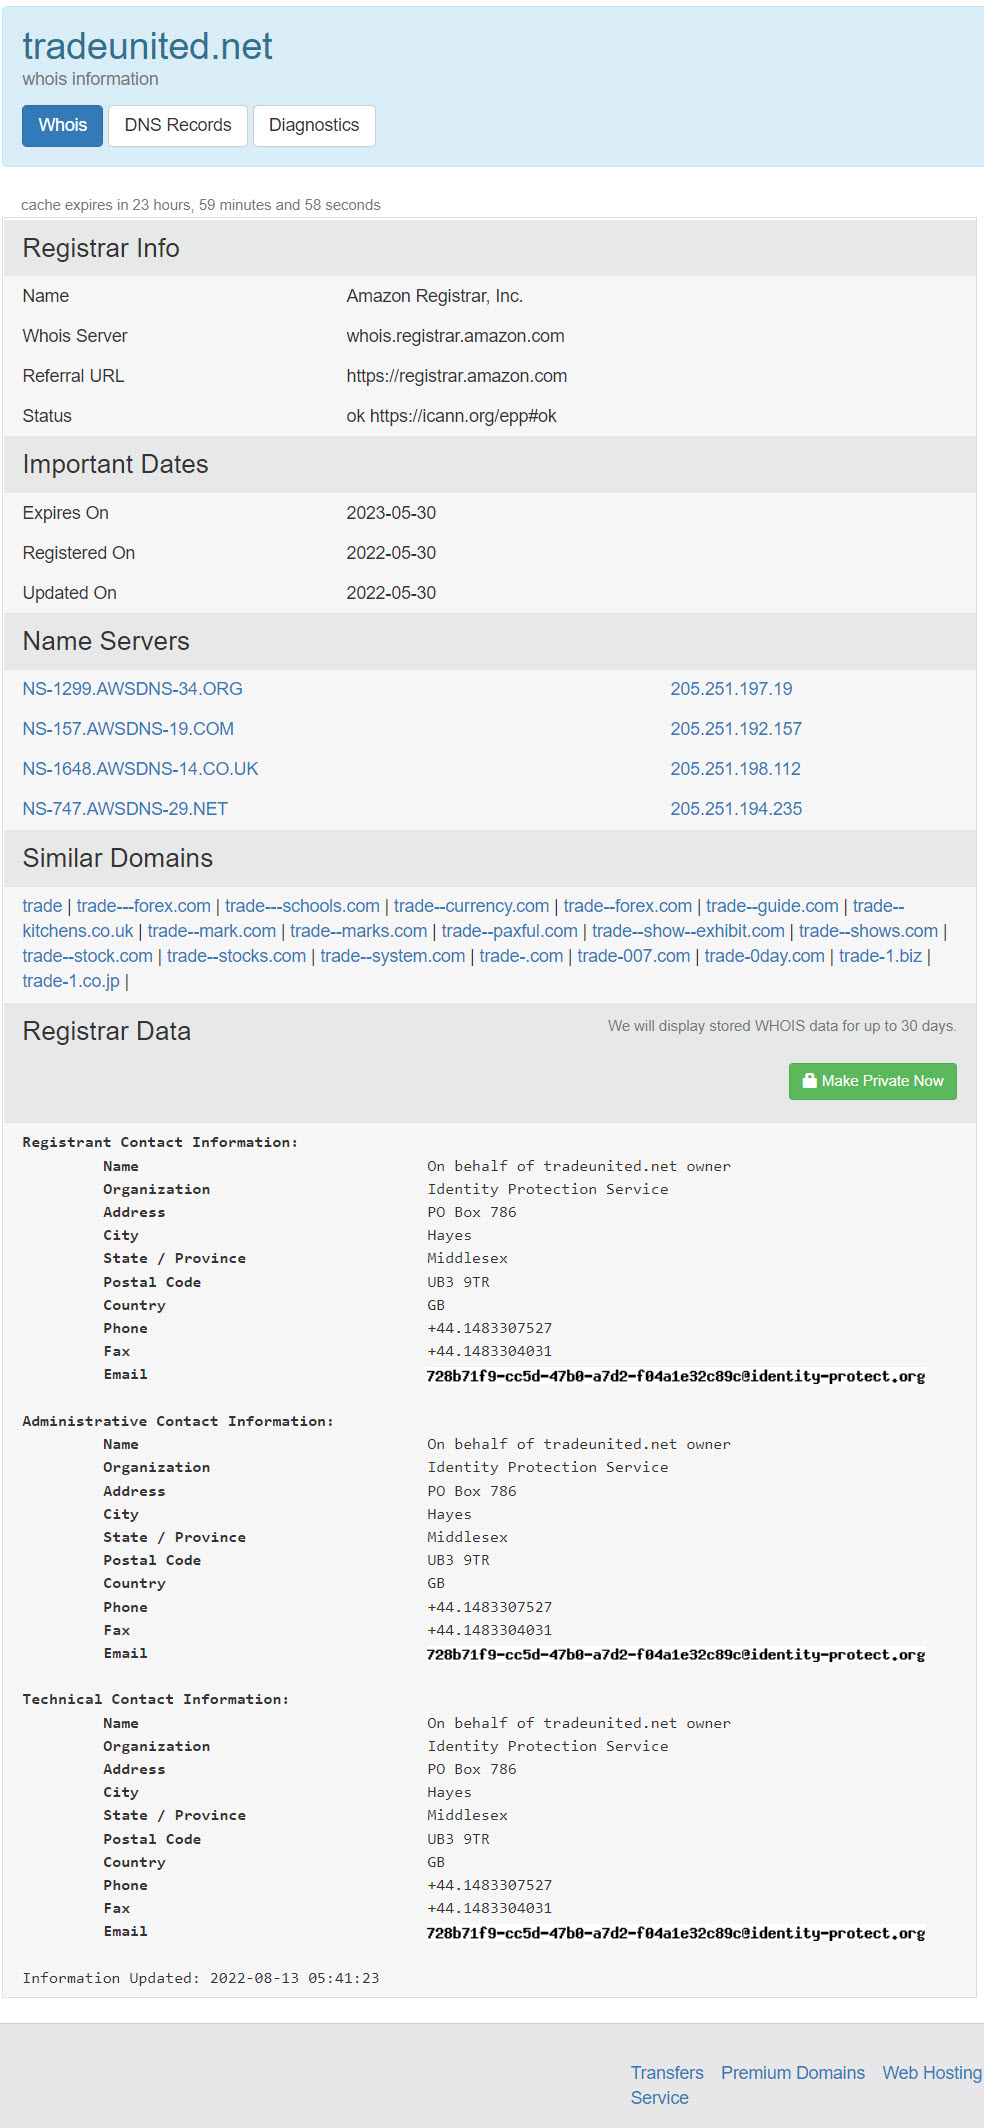Open the Web Hosting footer link
The height and width of the screenshot is (2128, 984).
[x=932, y=2073]
